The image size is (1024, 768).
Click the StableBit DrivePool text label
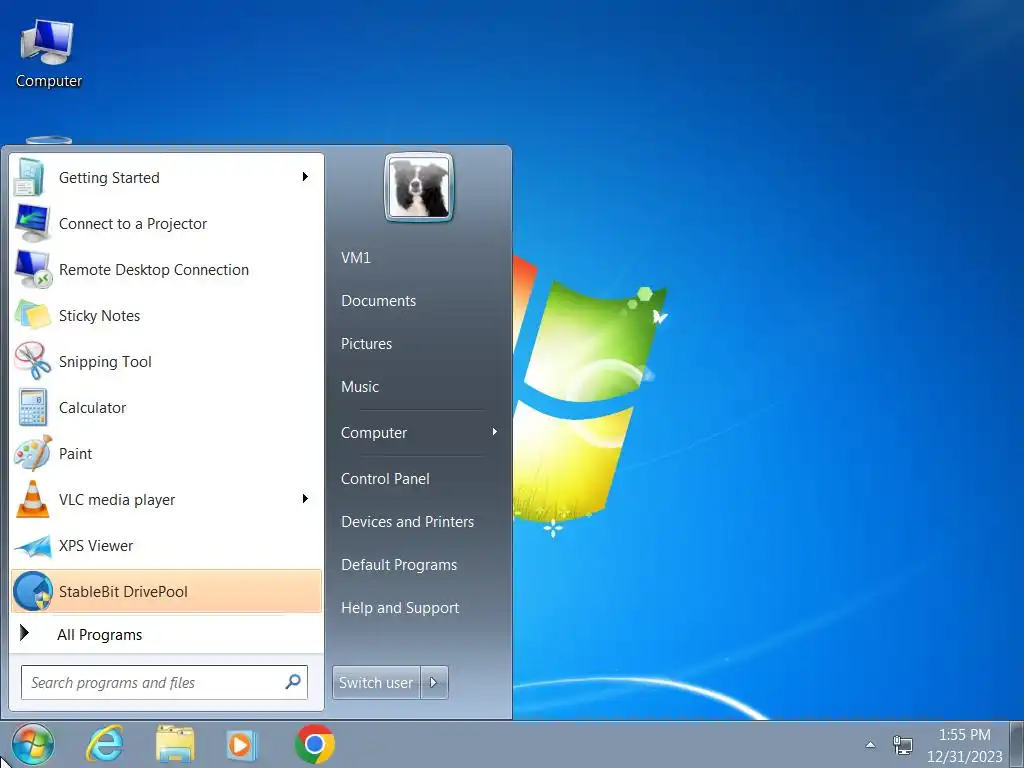coord(123,592)
